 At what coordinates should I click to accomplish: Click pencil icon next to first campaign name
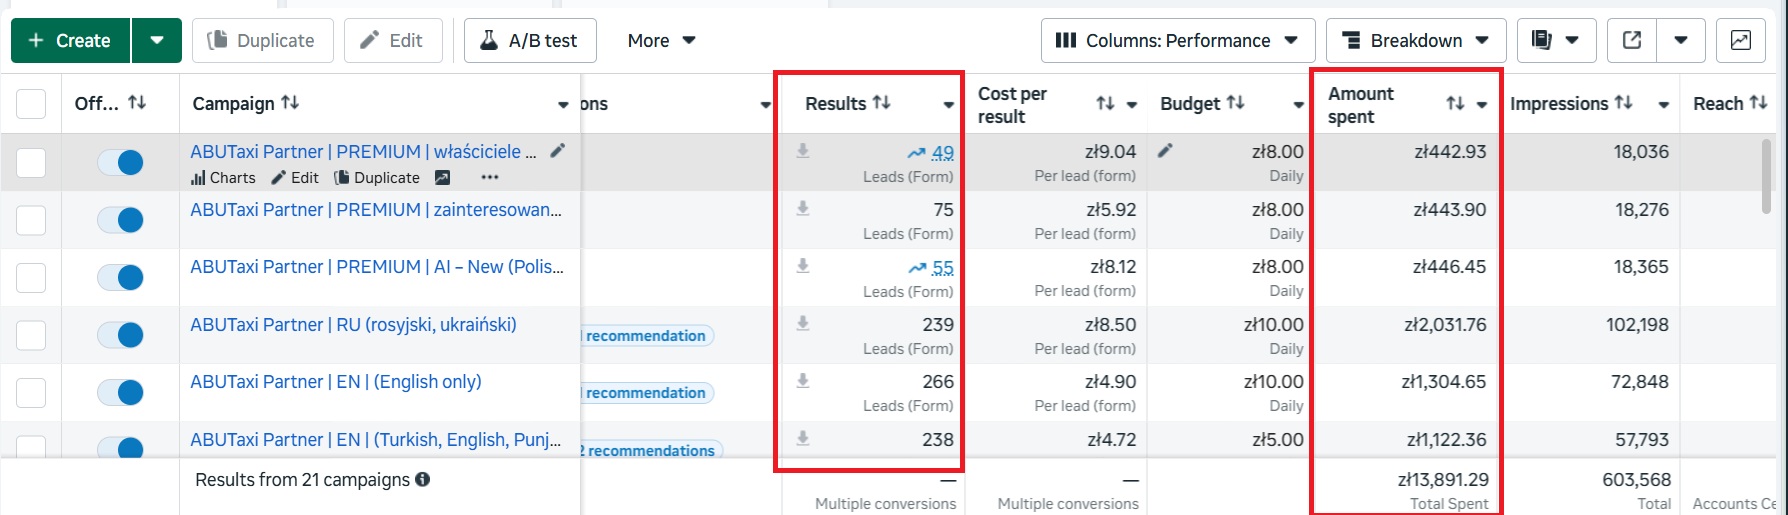click(558, 151)
